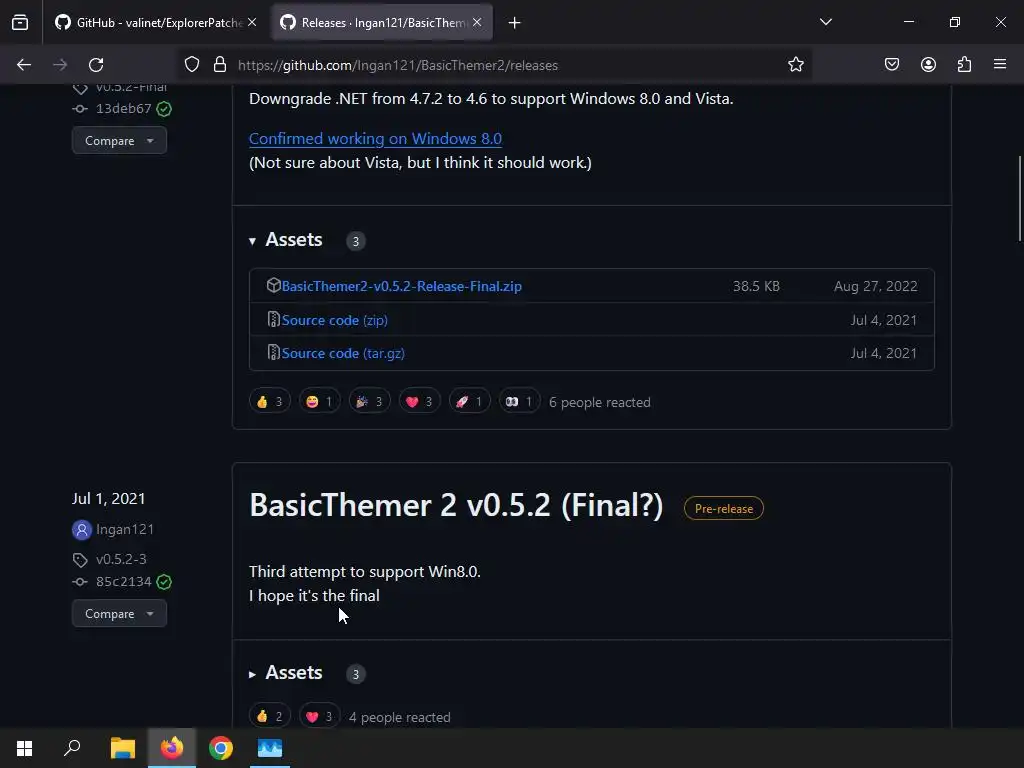Click Ingan121 avatar icon
This screenshot has width=1024, height=768.
pyautogui.click(x=82, y=530)
